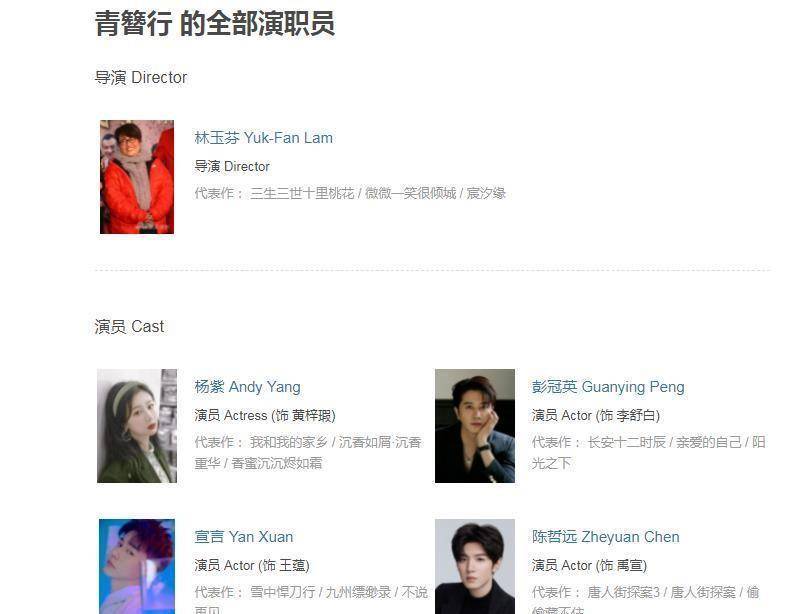Click the page title 青簪行 的全部演职员

pos(215,23)
